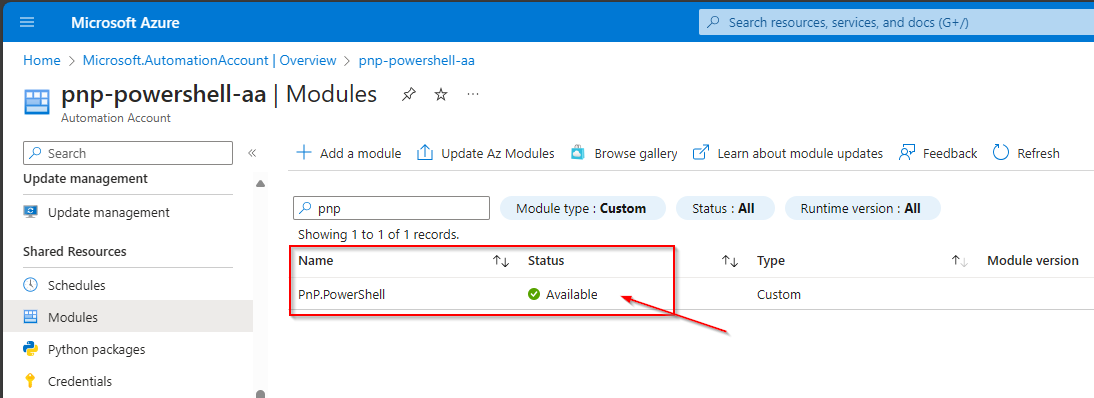Click the green Available status checkmark icon
This screenshot has height=398, width=1094.
tap(534, 295)
